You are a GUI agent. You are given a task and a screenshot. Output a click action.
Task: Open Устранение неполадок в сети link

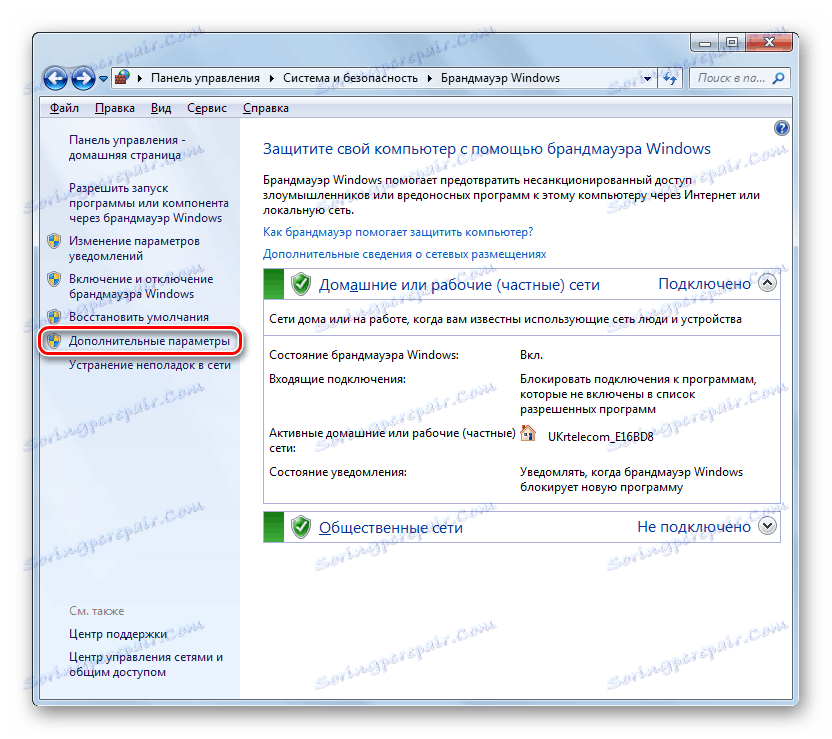[x=150, y=365]
